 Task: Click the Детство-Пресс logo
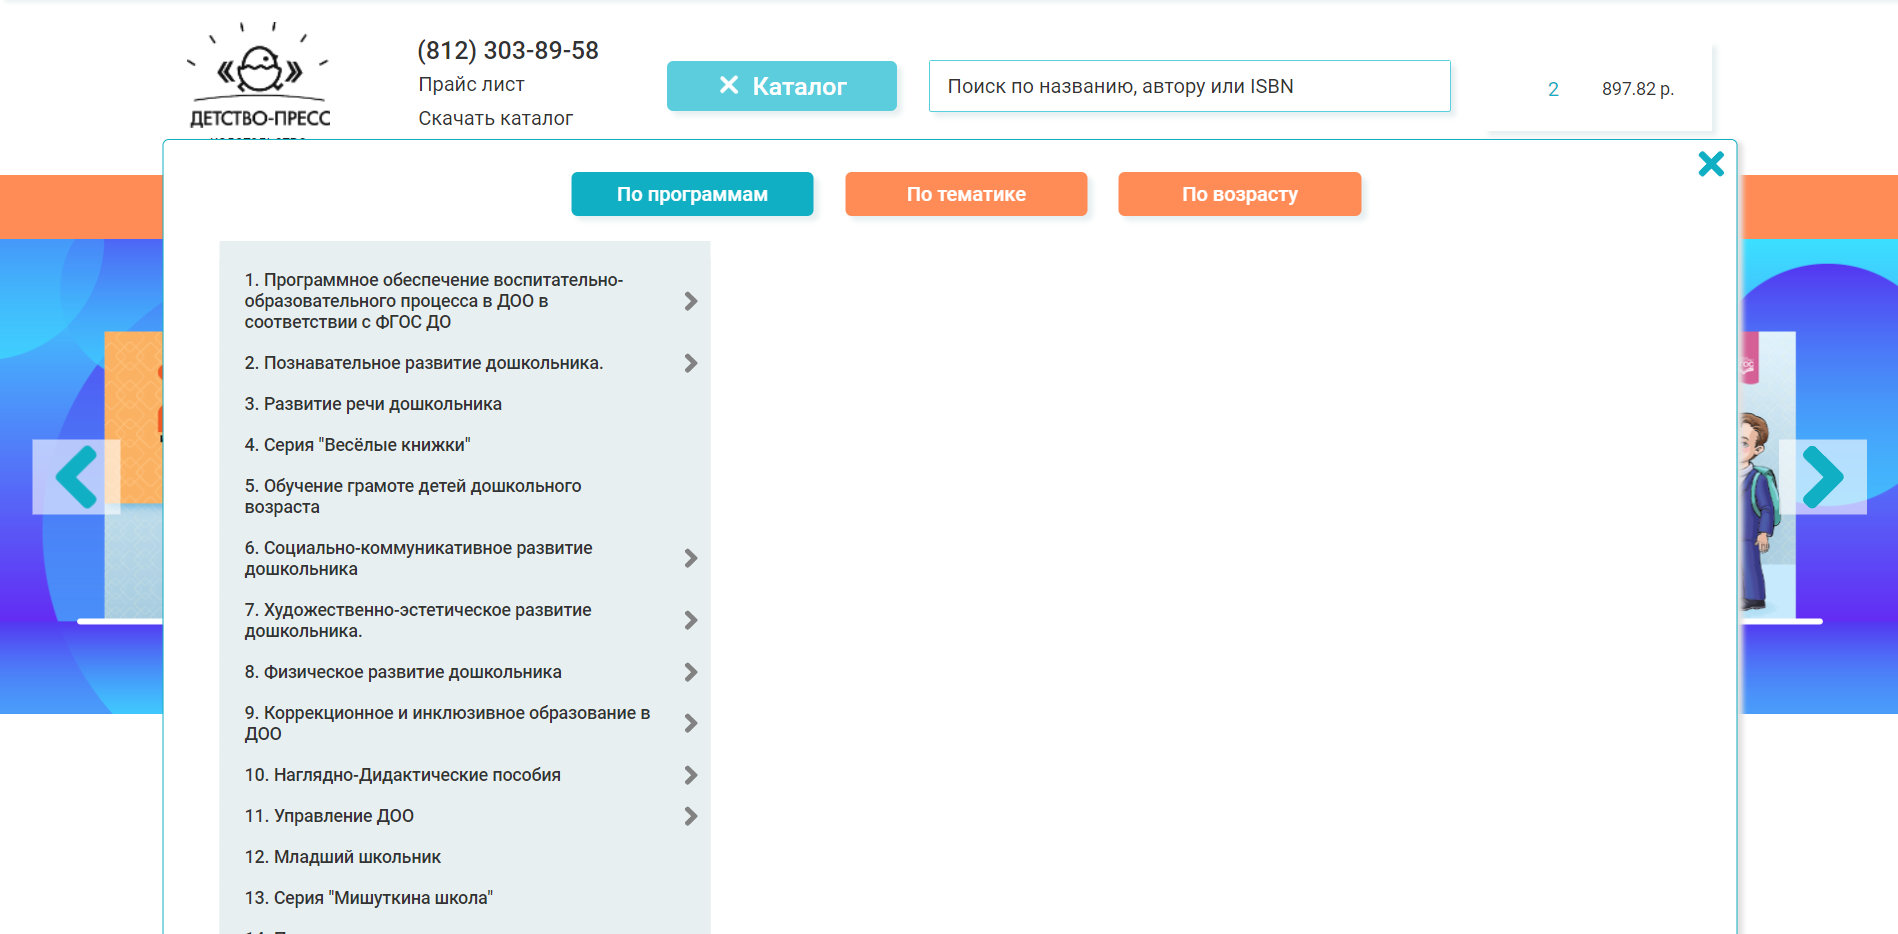pos(259,78)
